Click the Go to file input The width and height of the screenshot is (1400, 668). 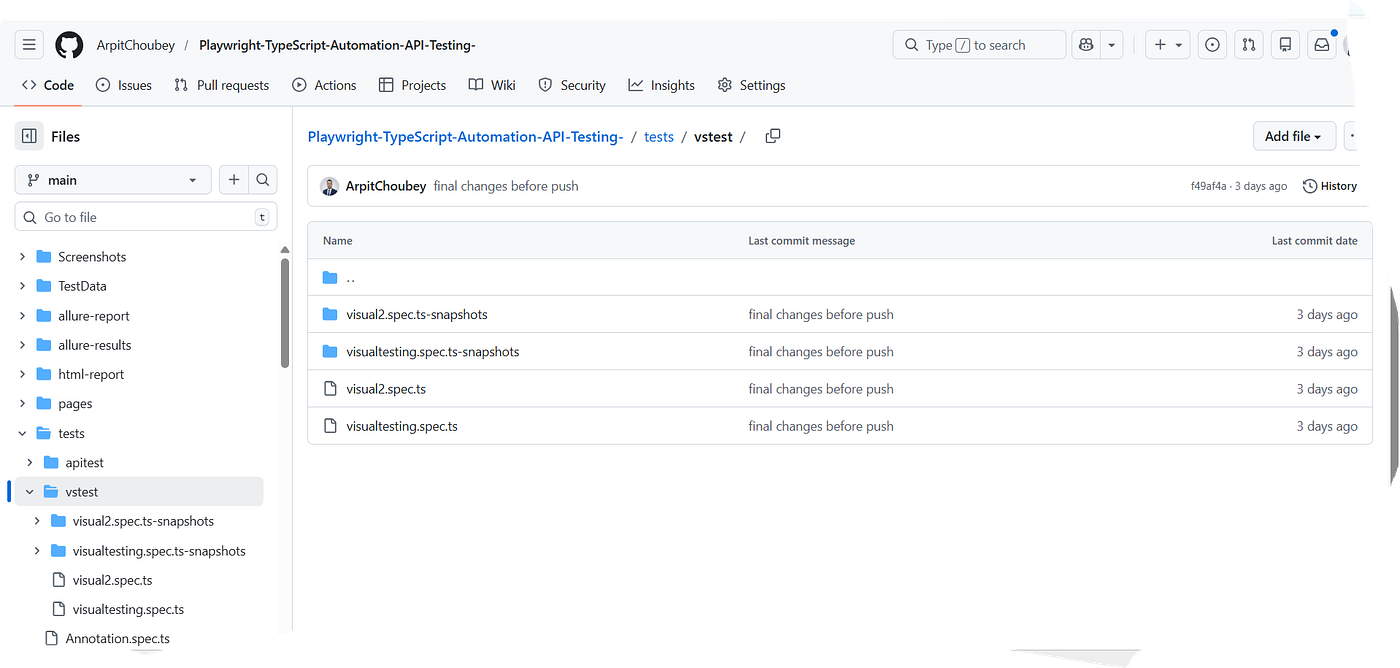[x=146, y=217]
